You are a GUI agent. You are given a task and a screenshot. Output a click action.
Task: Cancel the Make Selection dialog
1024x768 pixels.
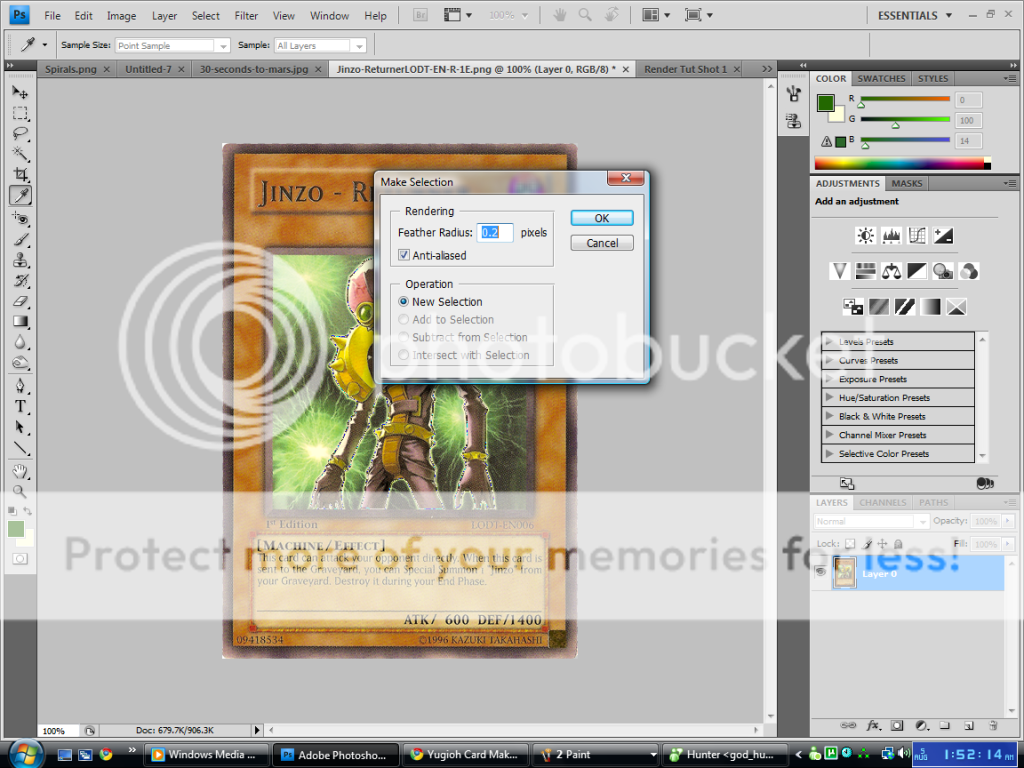601,242
